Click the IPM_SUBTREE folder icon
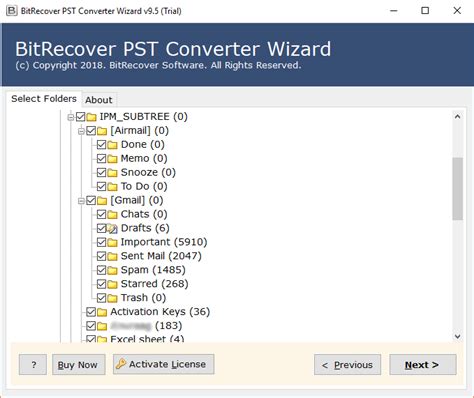The image size is (474, 398). point(91,117)
